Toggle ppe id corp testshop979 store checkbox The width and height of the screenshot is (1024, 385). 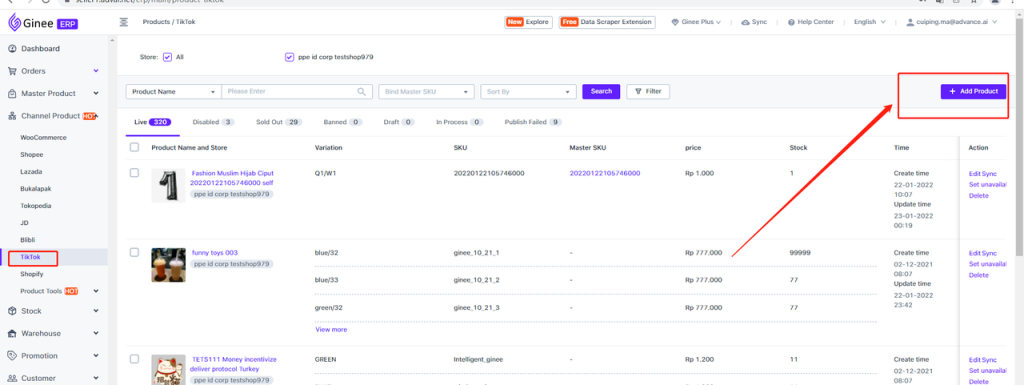pyautogui.click(x=289, y=57)
